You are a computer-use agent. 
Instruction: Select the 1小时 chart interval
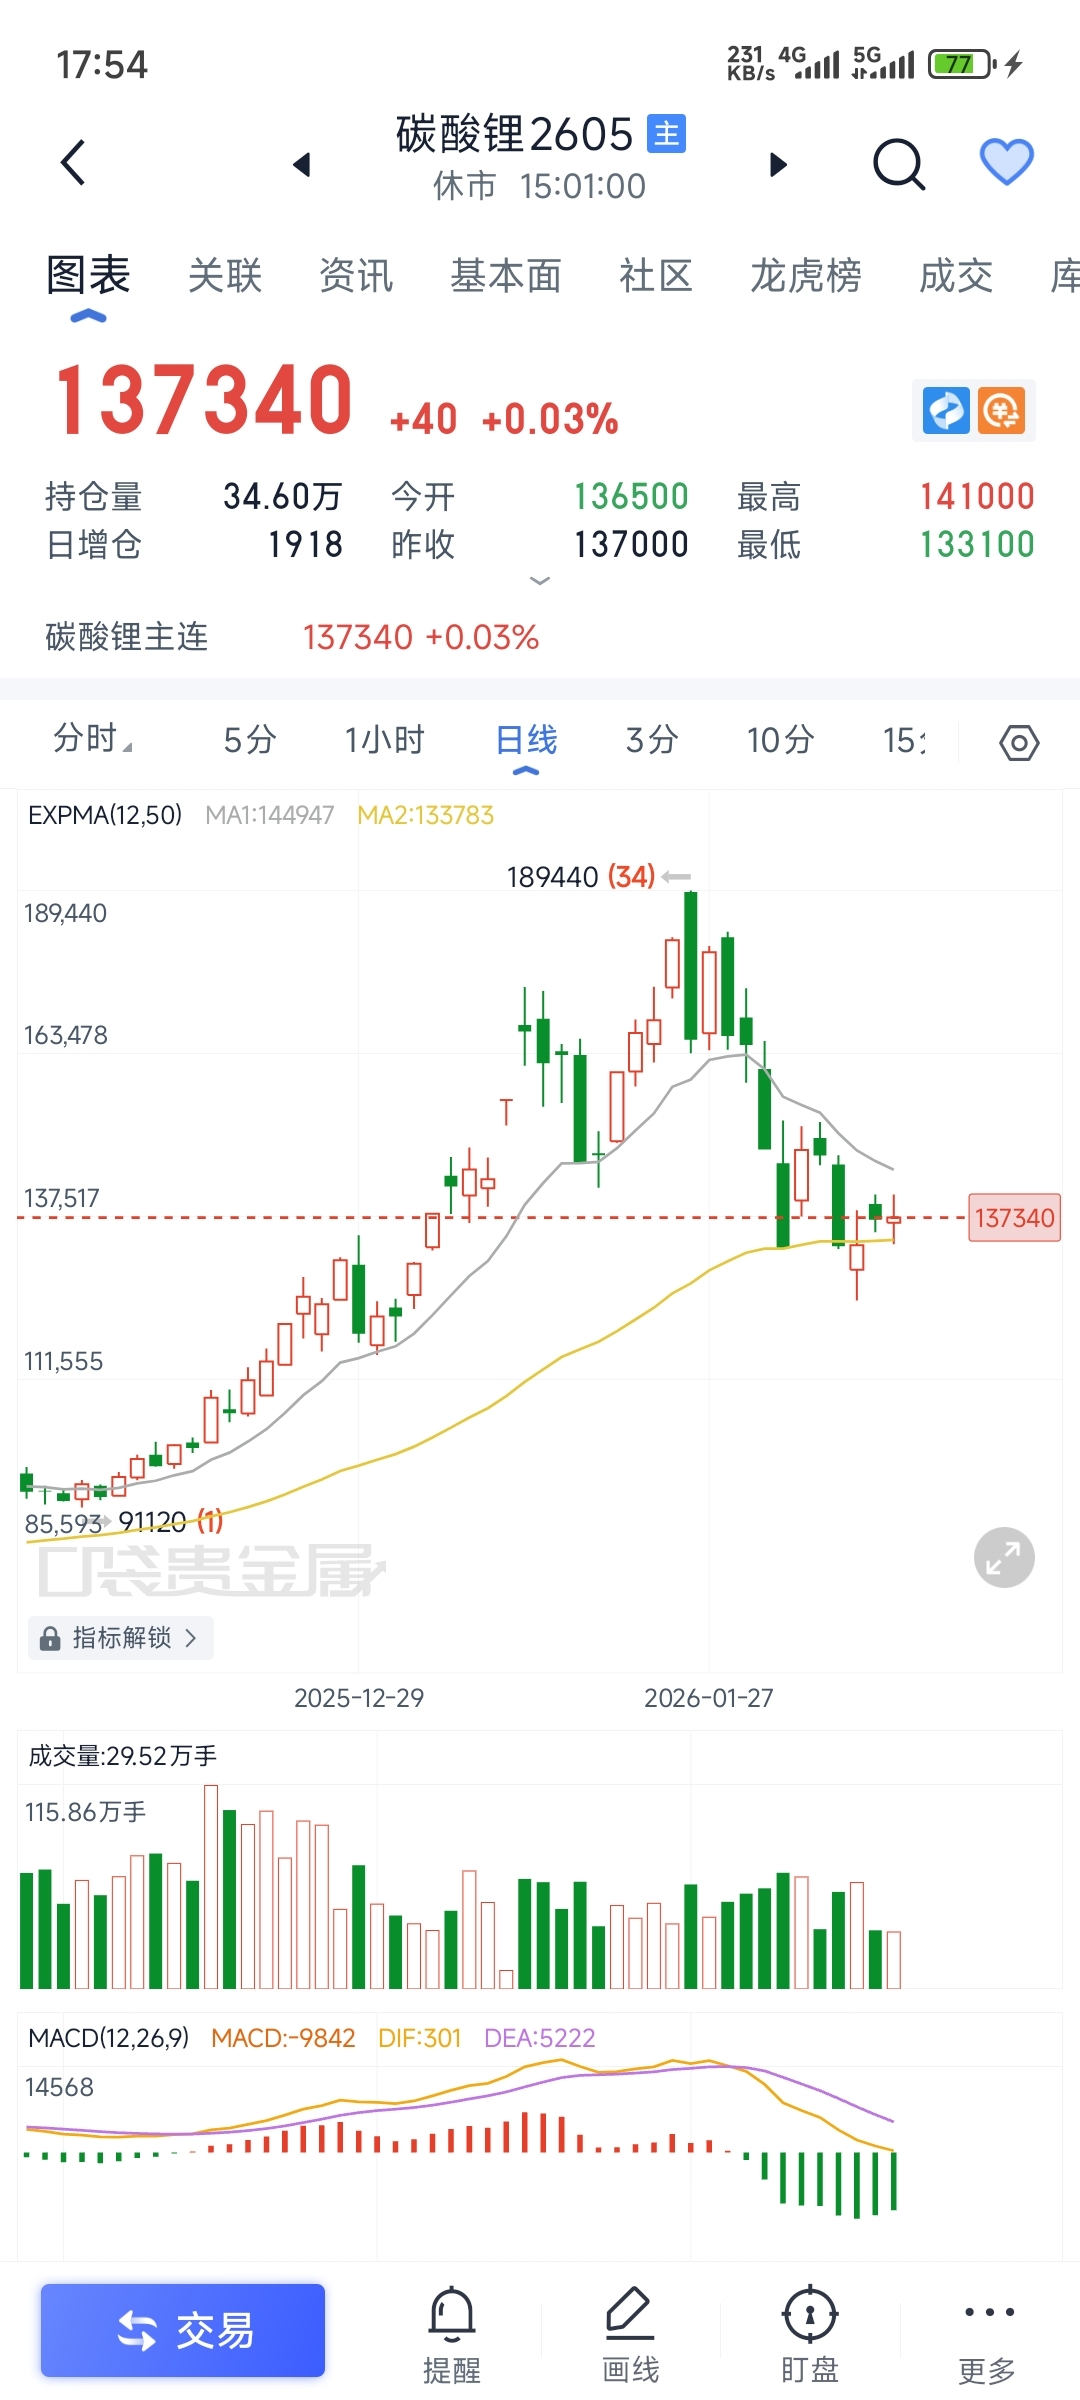coord(385,740)
